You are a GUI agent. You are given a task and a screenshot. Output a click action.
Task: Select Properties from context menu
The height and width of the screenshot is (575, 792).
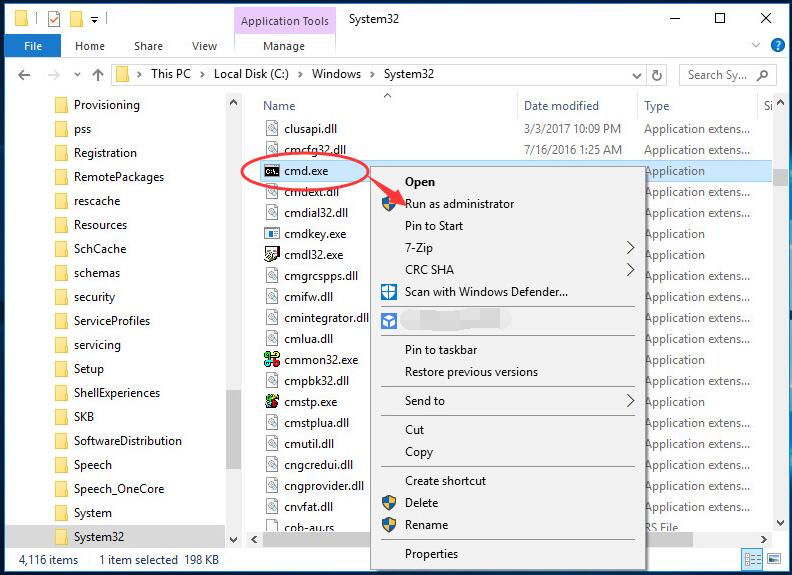coord(431,554)
